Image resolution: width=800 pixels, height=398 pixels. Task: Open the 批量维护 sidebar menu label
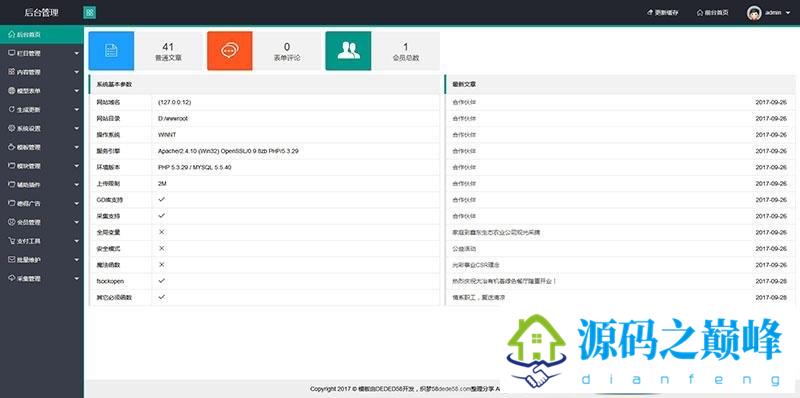(x=29, y=260)
